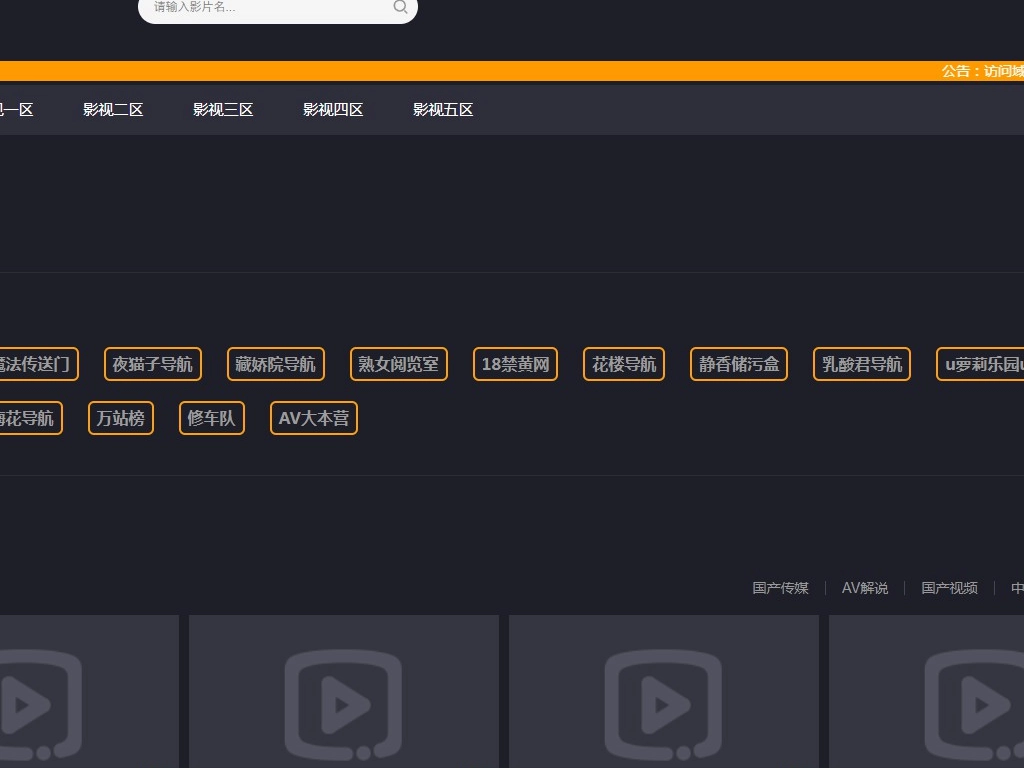The image size is (1024, 768).
Task: Go to the 影视四区 section
Action: [333, 110]
